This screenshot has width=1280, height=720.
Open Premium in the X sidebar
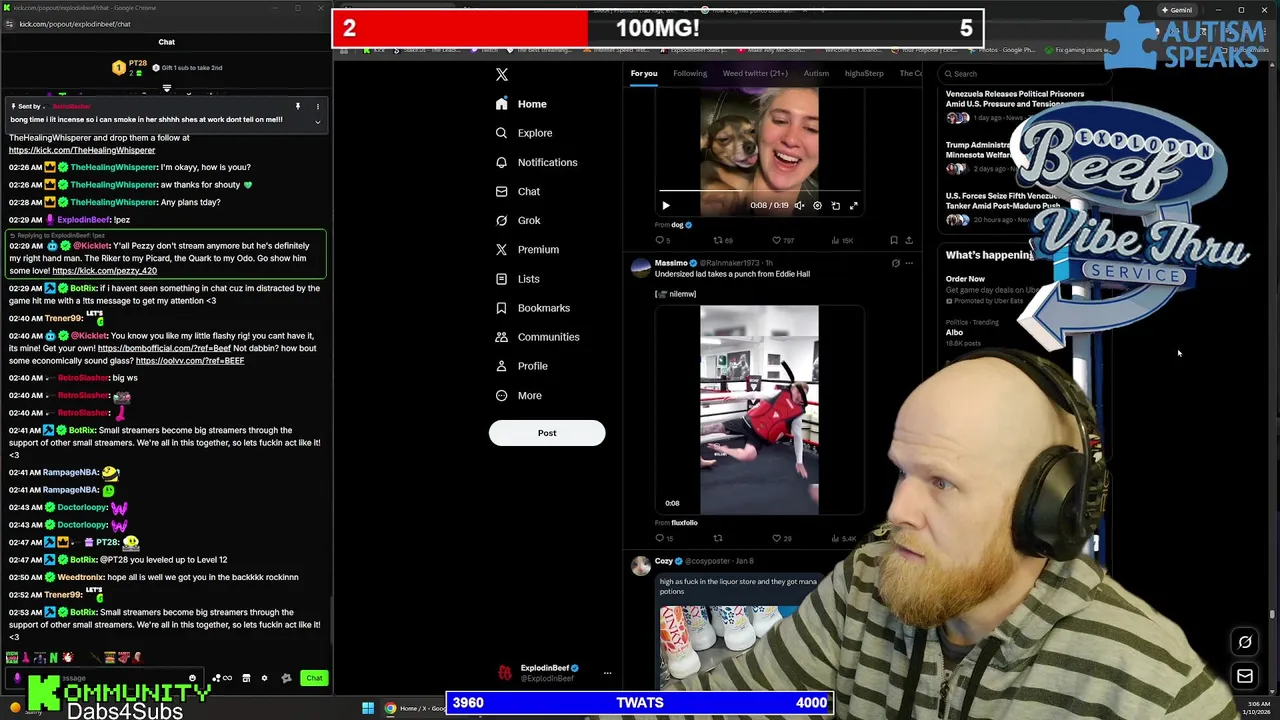[527, 249]
